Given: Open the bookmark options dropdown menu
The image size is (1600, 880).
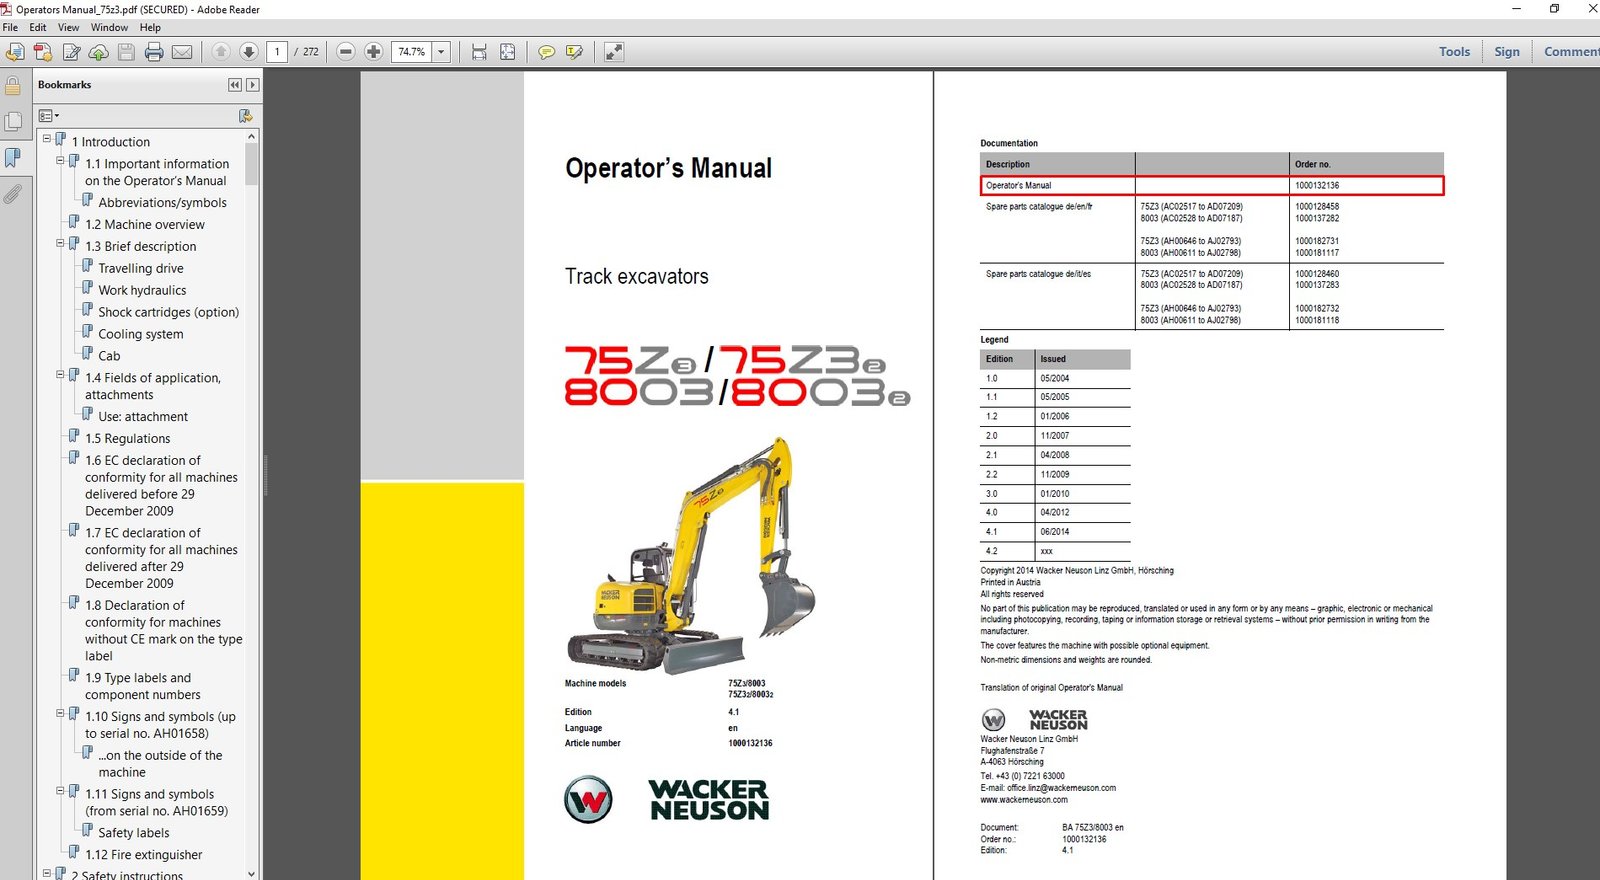Looking at the screenshot, I should 49,116.
